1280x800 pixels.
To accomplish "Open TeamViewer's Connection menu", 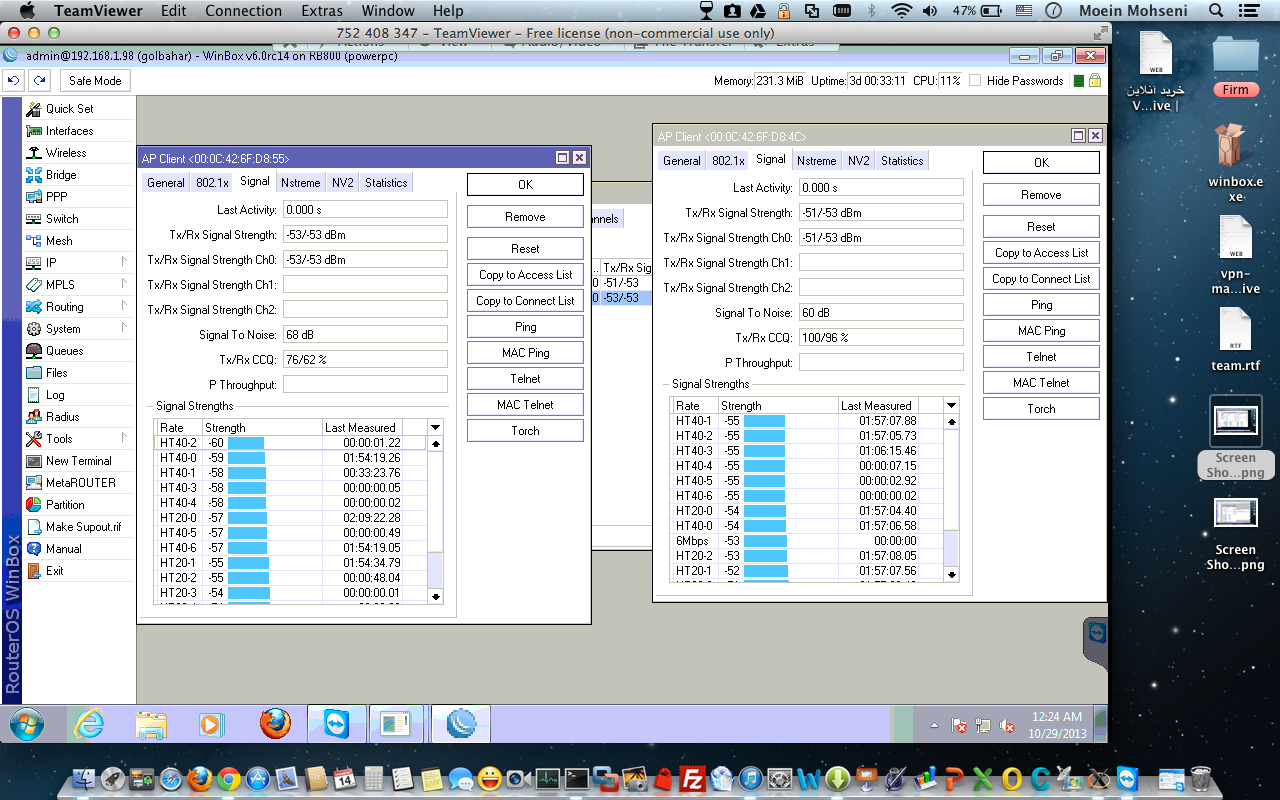I will coord(243,11).
